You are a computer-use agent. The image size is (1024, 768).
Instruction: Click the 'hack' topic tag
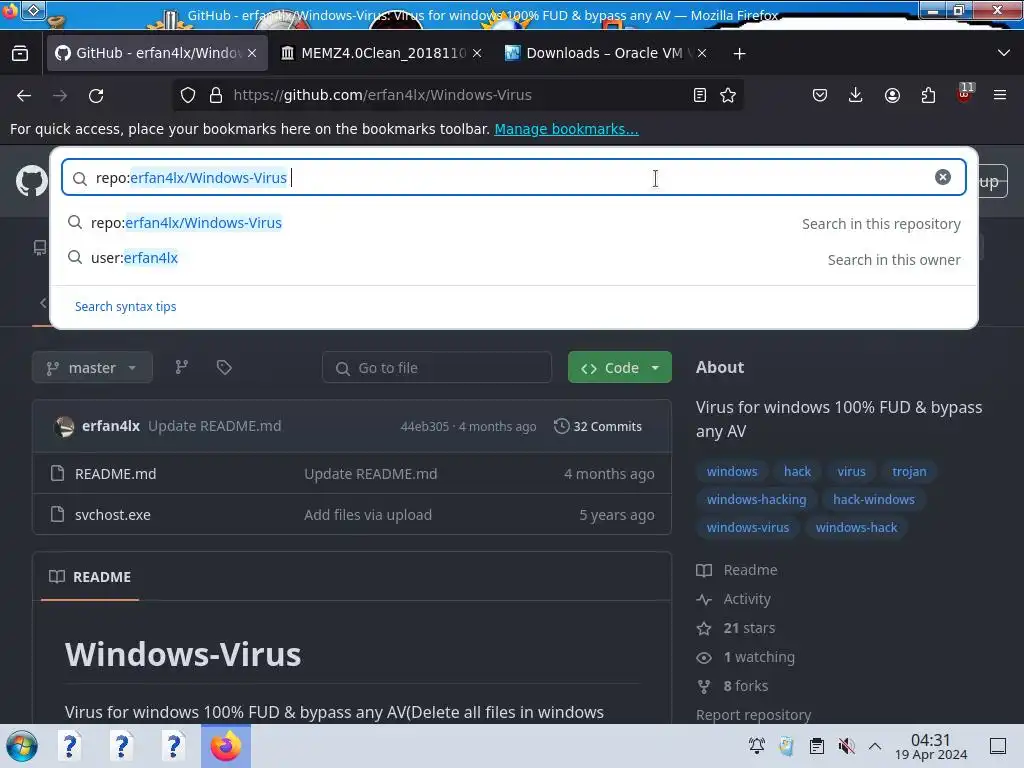pos(797,471)
